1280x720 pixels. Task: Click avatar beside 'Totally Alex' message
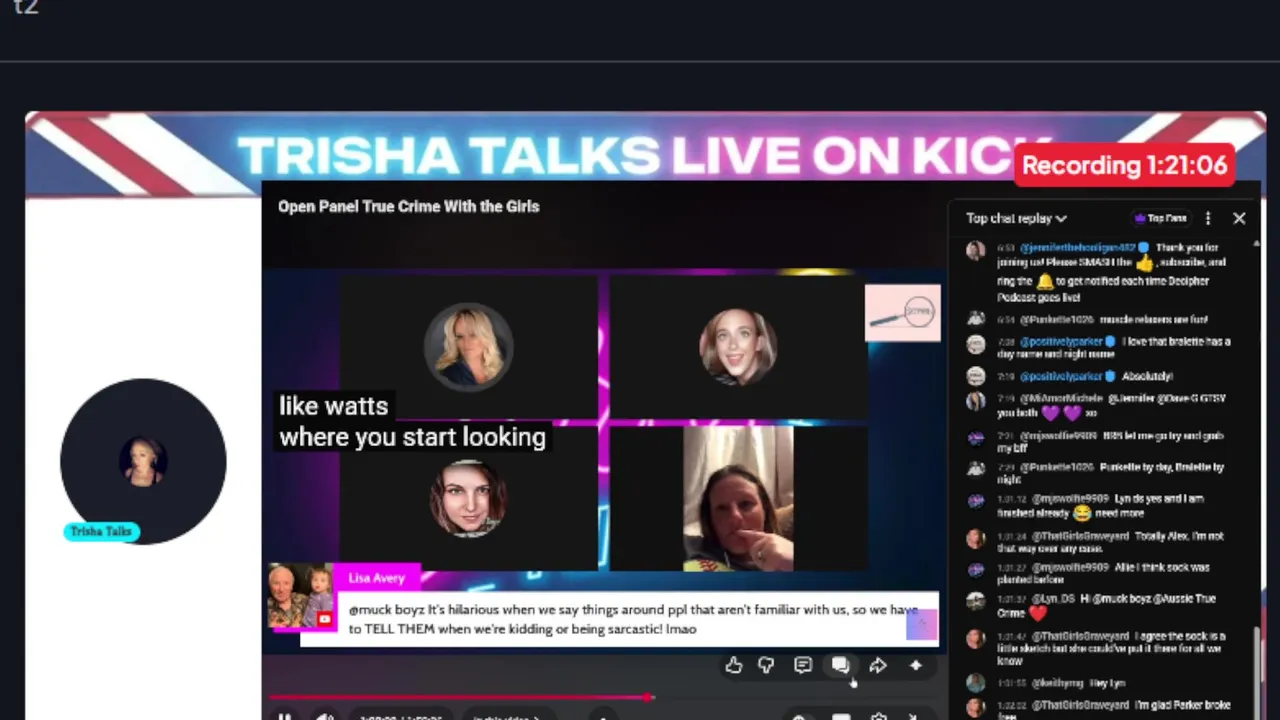tap(975, 539)
